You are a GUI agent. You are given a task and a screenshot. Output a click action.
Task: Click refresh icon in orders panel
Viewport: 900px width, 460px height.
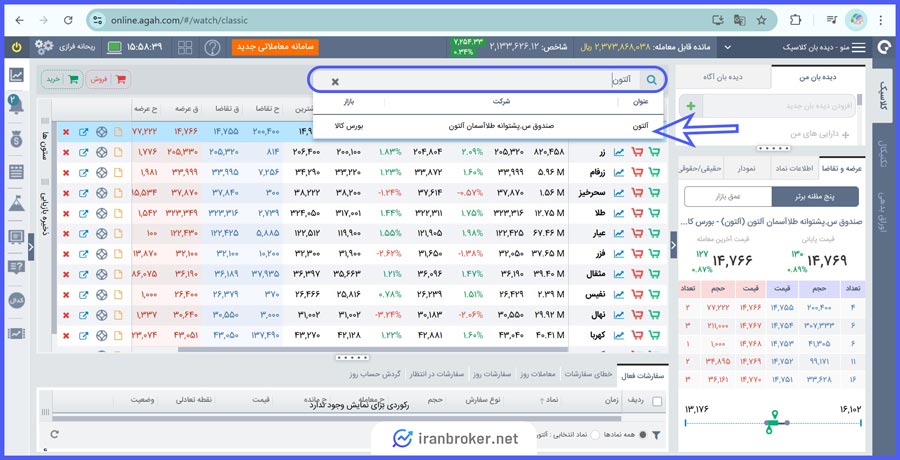55,435
